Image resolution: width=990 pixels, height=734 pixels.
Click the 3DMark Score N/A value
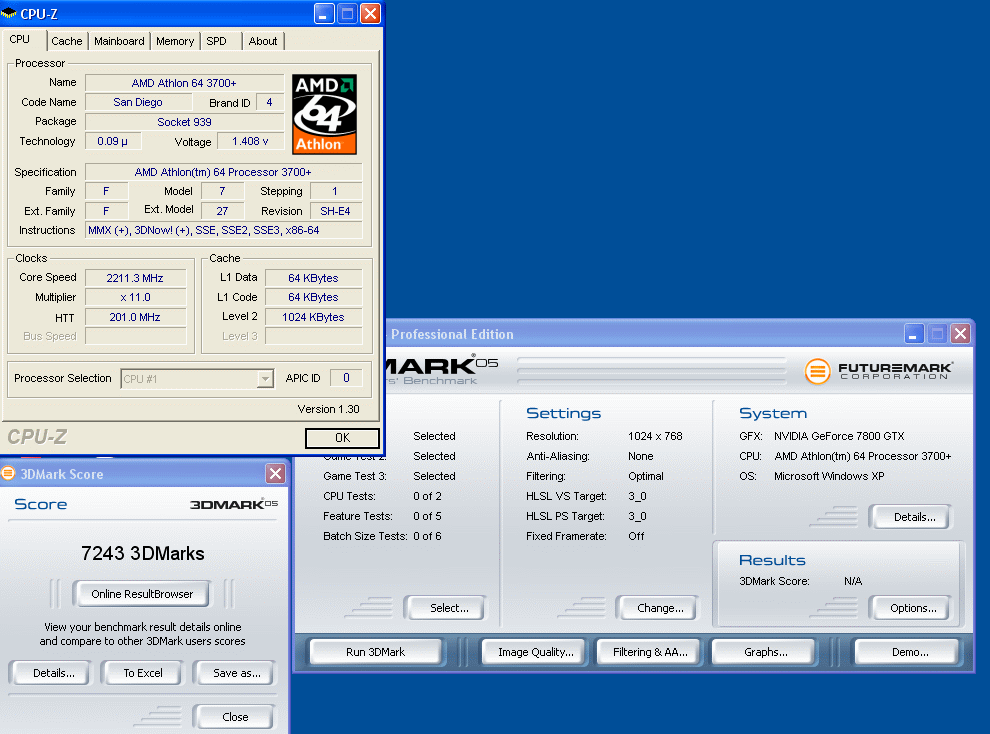click(x=853, y=581)
